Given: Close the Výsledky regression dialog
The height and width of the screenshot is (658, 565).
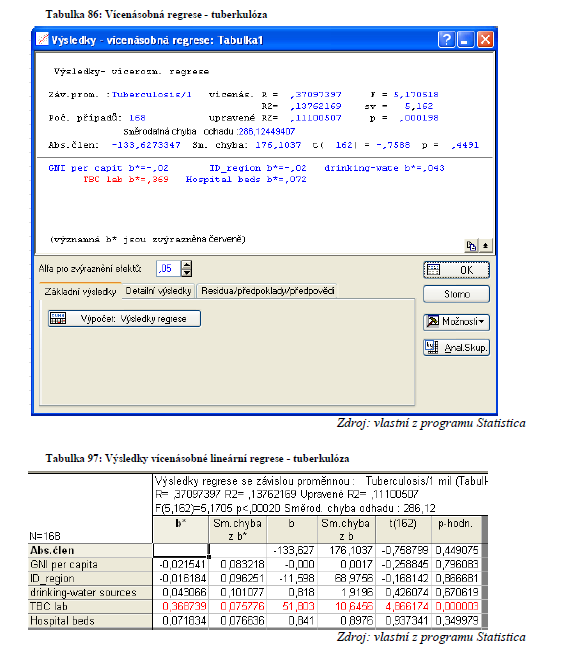Looking at the screenshot, I should click(x=485, y=39).
